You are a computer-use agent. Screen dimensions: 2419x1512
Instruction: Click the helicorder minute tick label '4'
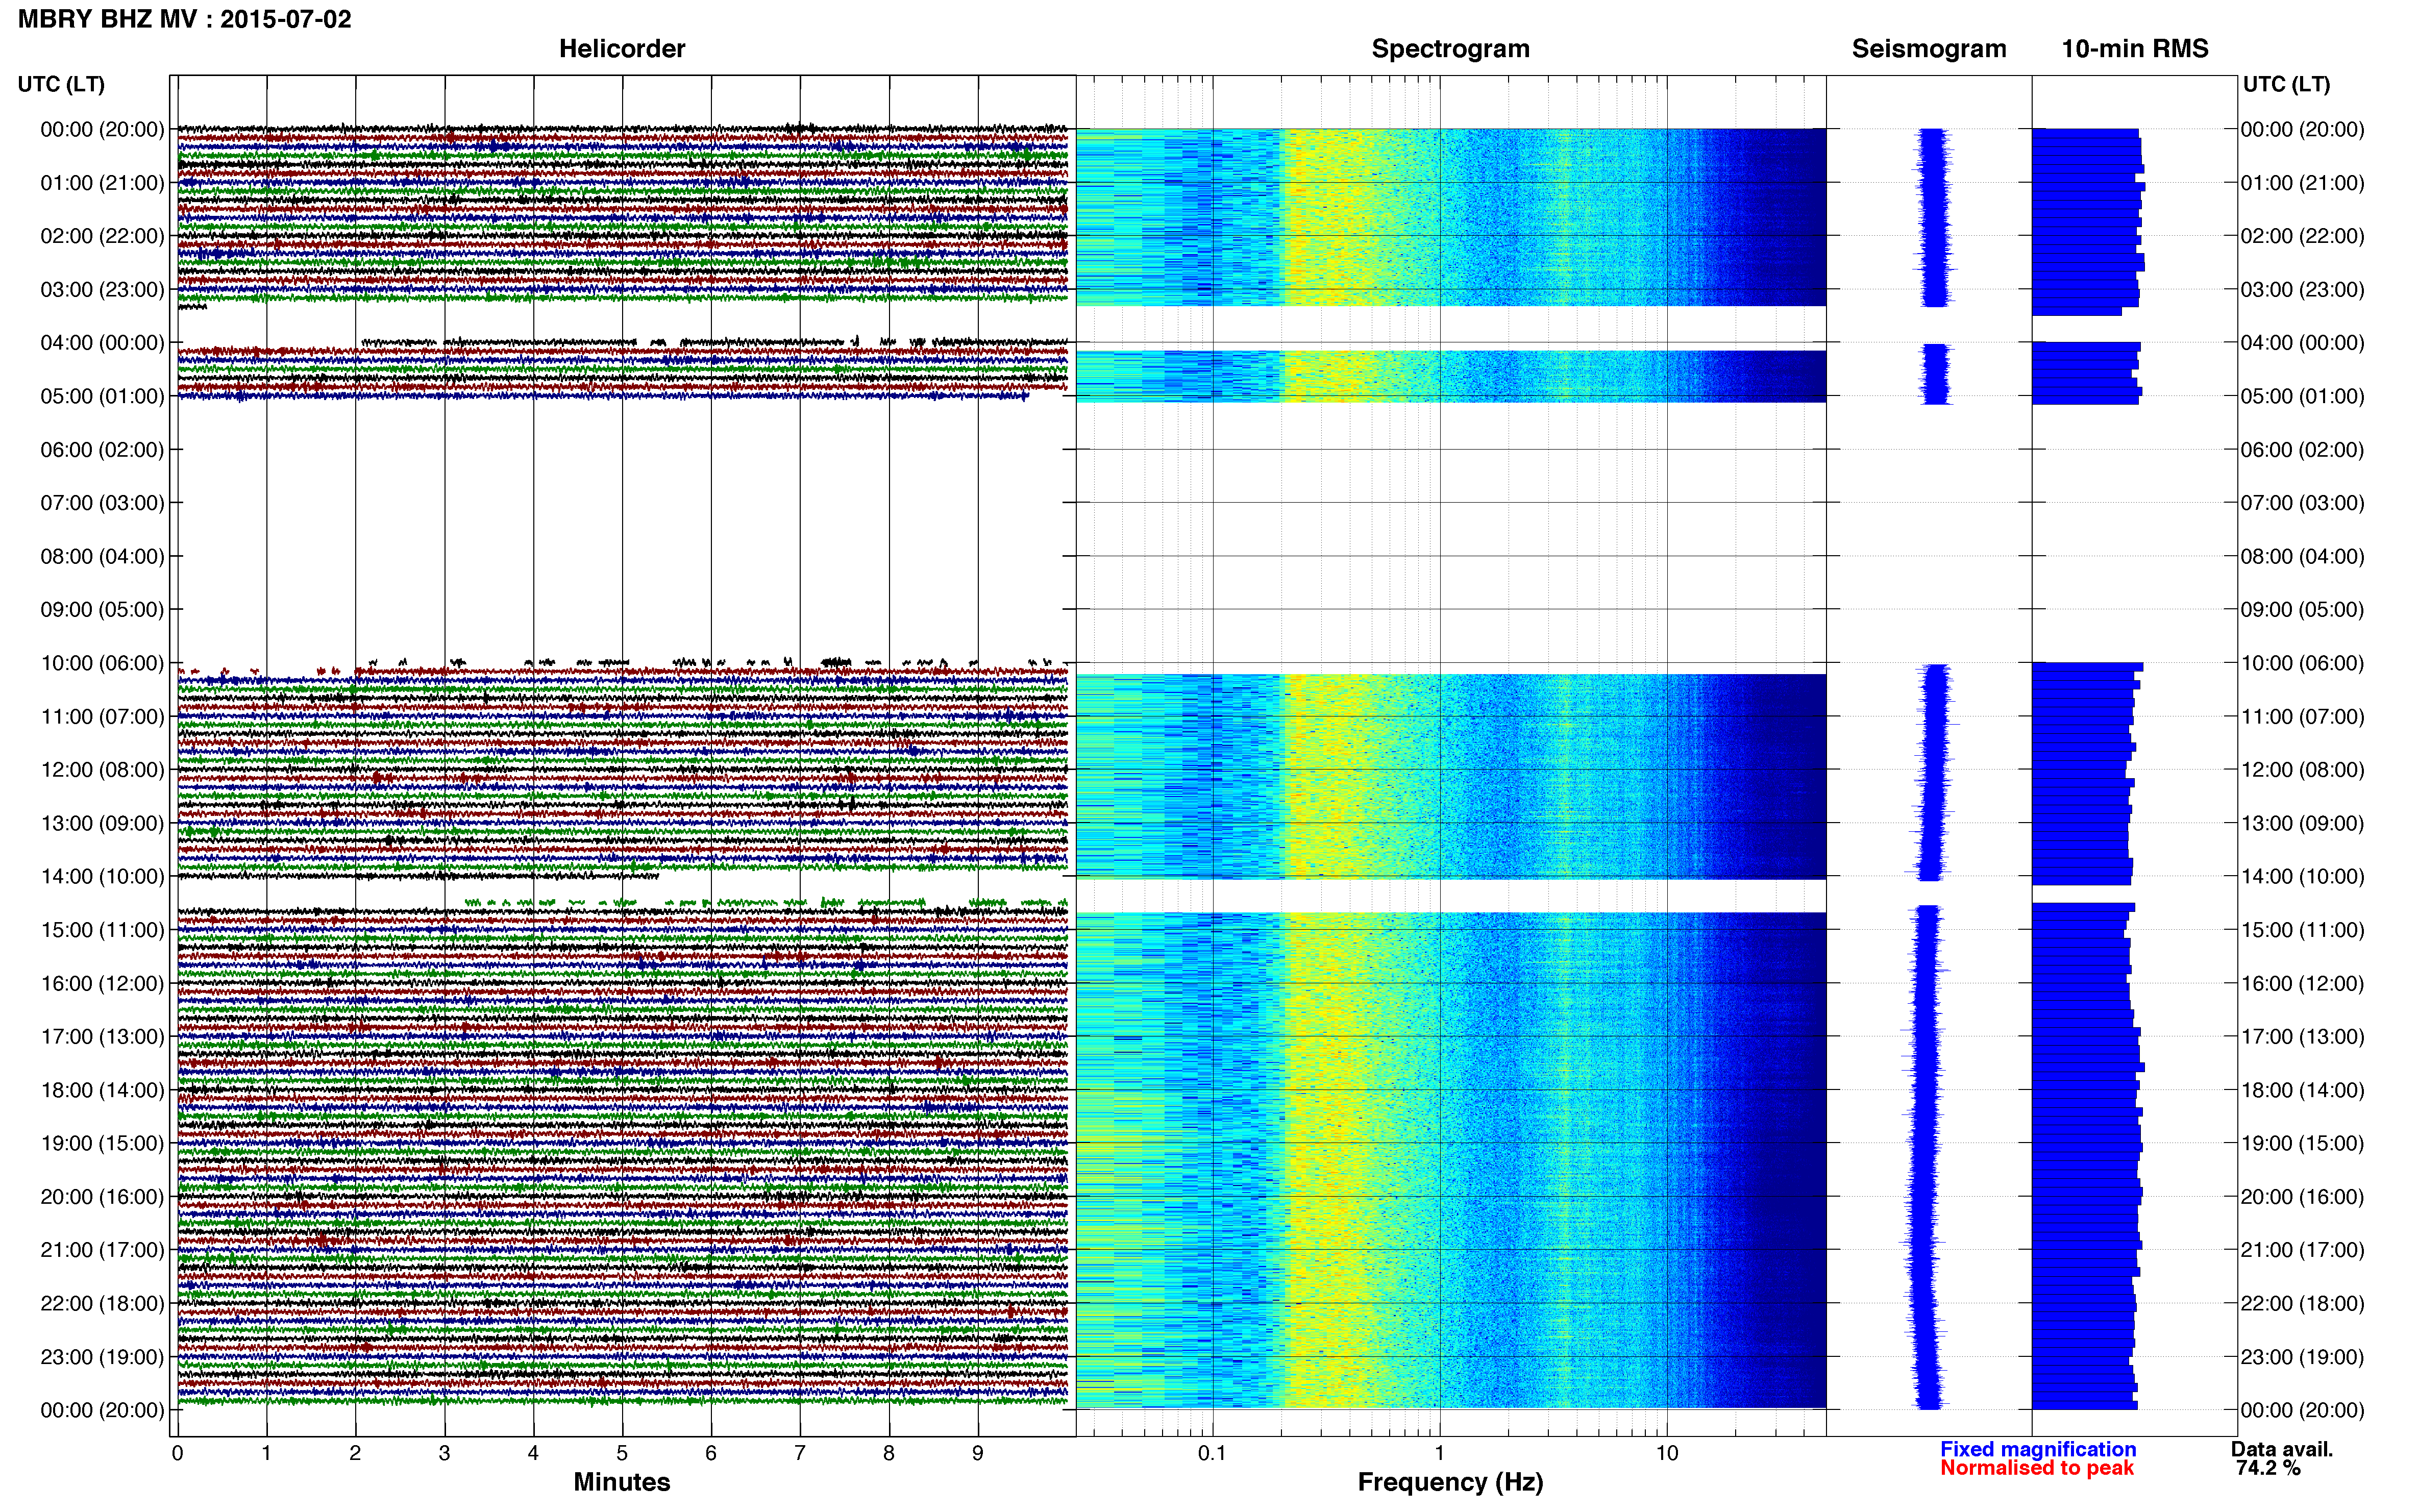click(533, 1454)
